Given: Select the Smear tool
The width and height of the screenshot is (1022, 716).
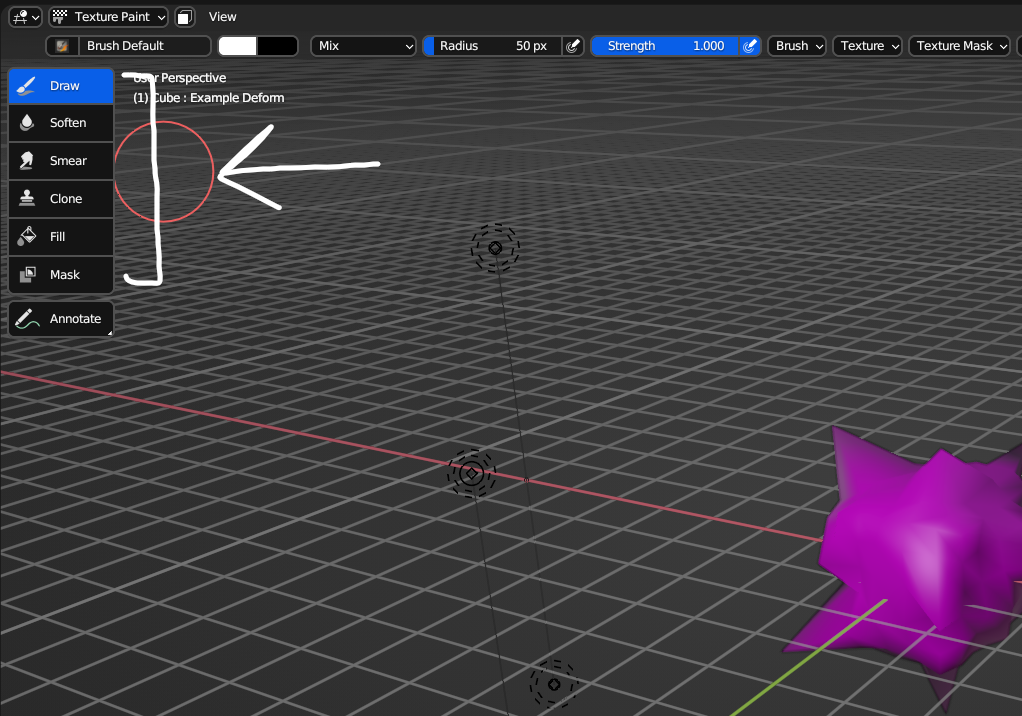Looking at the screenshot, I should point(61,161).
